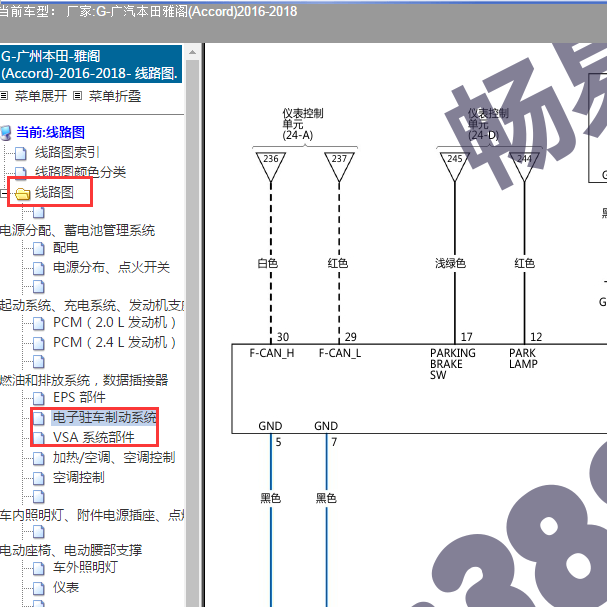607x607 pixels.
Task: Select the page icon next to 电源分布、点火开关
Action: coord(38,268)
